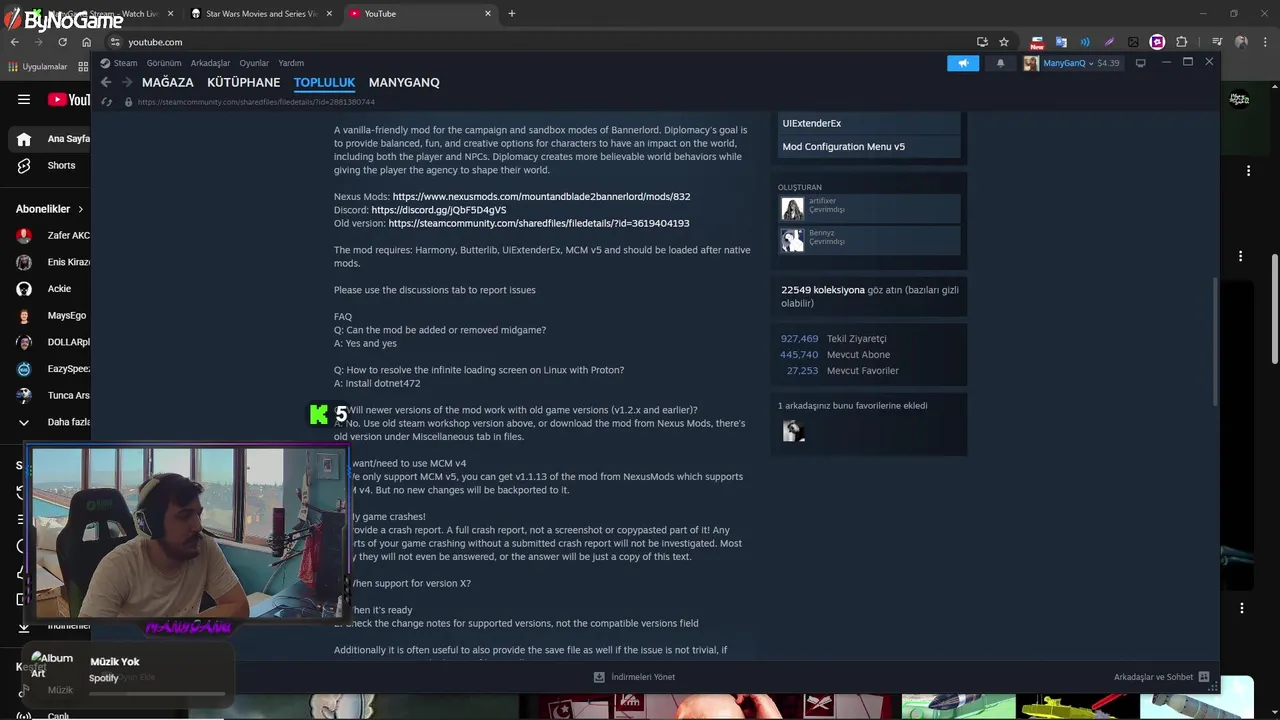Viewport: 1280px width, 720px height.
Task: Close the YouTube browser tab
Action: [x=488, y=14]
